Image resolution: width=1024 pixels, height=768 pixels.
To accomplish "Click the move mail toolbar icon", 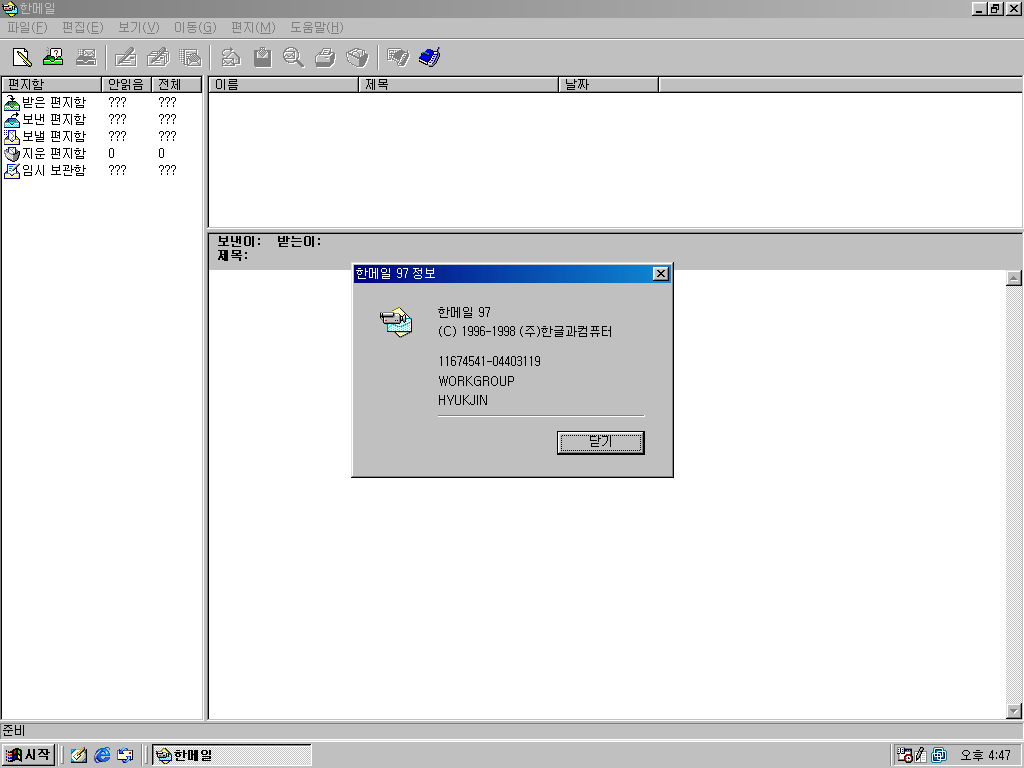I will pos(231,57).
